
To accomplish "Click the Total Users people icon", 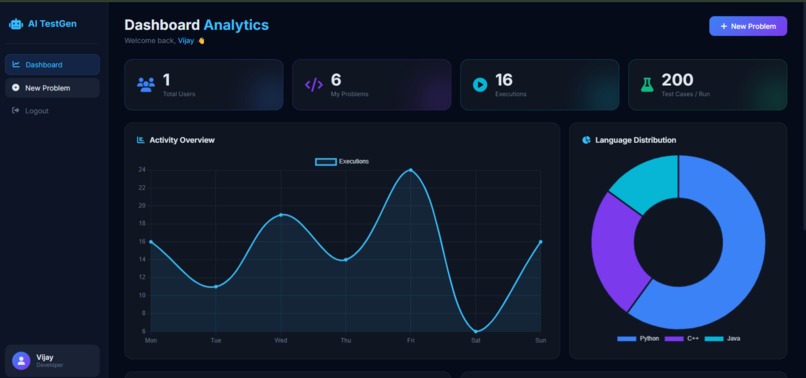I will click(x=145, y=84).
